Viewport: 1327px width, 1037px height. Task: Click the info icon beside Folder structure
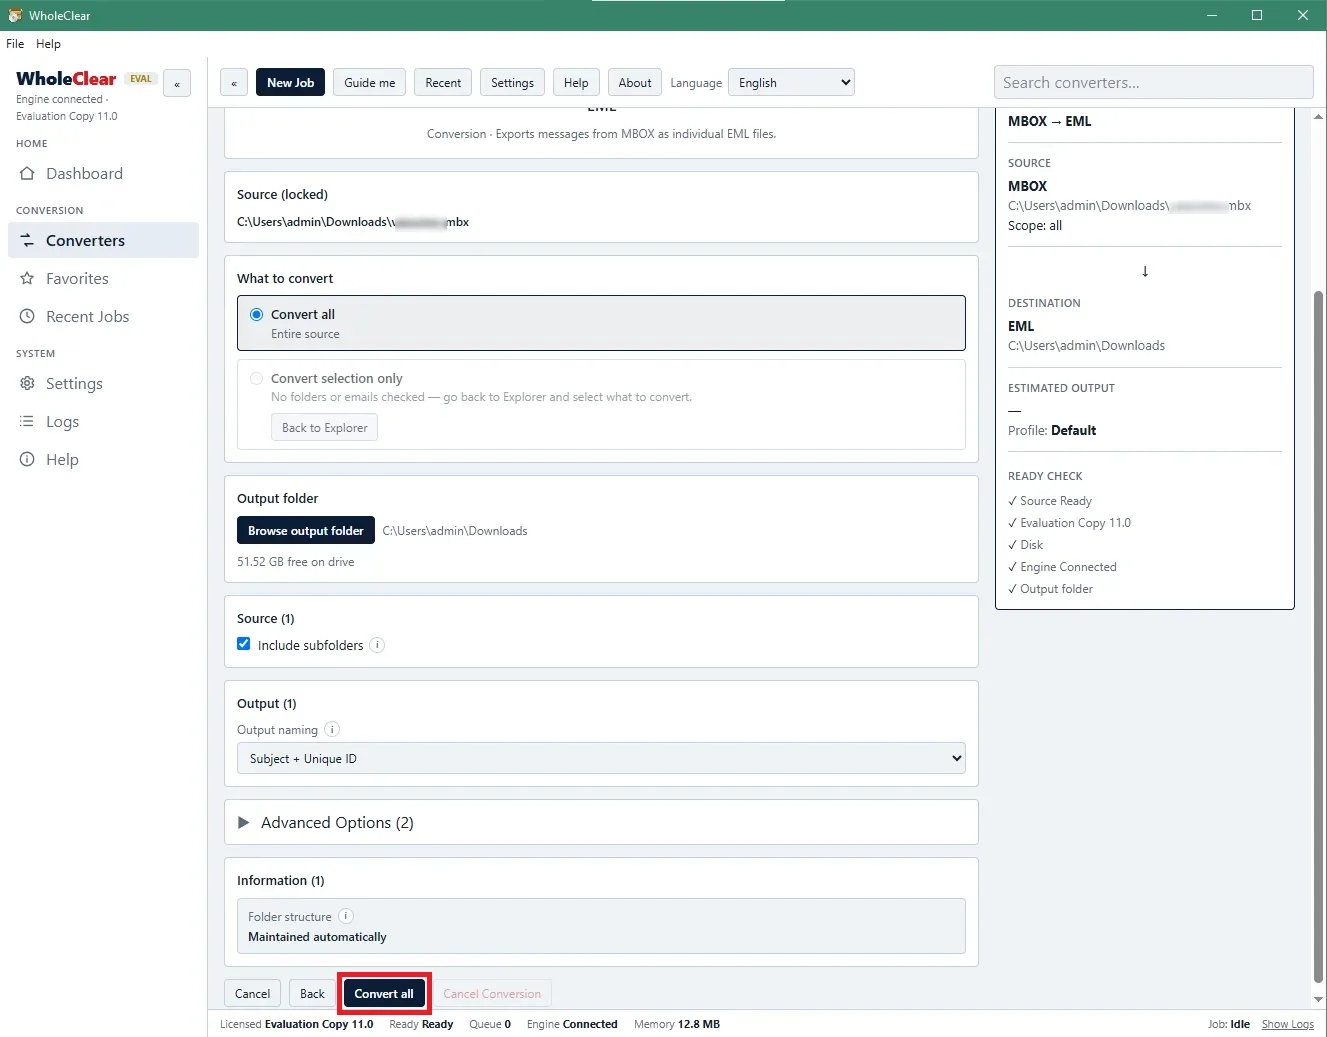tap(346, 916)
